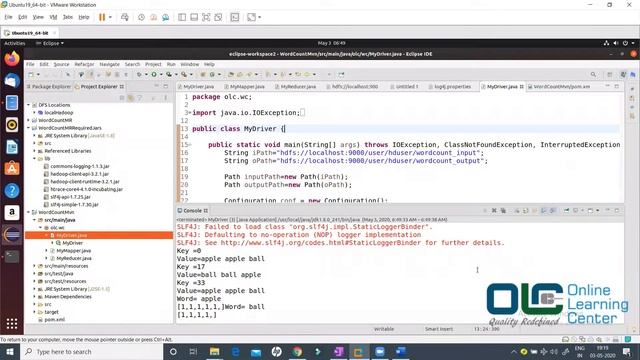
Task: Open the Run button dropdown arrow
Action: pos(160,75)
